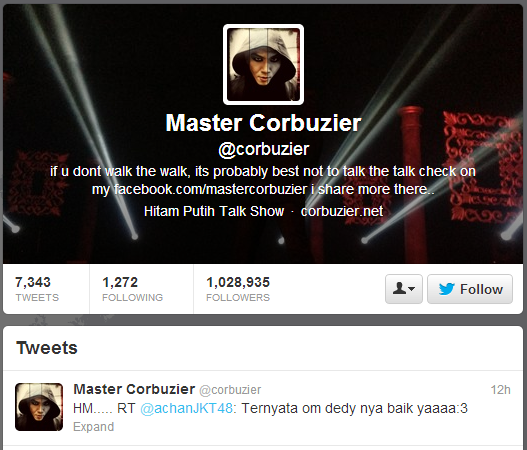The height and width of the screenshot is (450, 527).
Task: Click the small avatar beside the tweet
Action: pyautogui.click(x=39, y=407)
